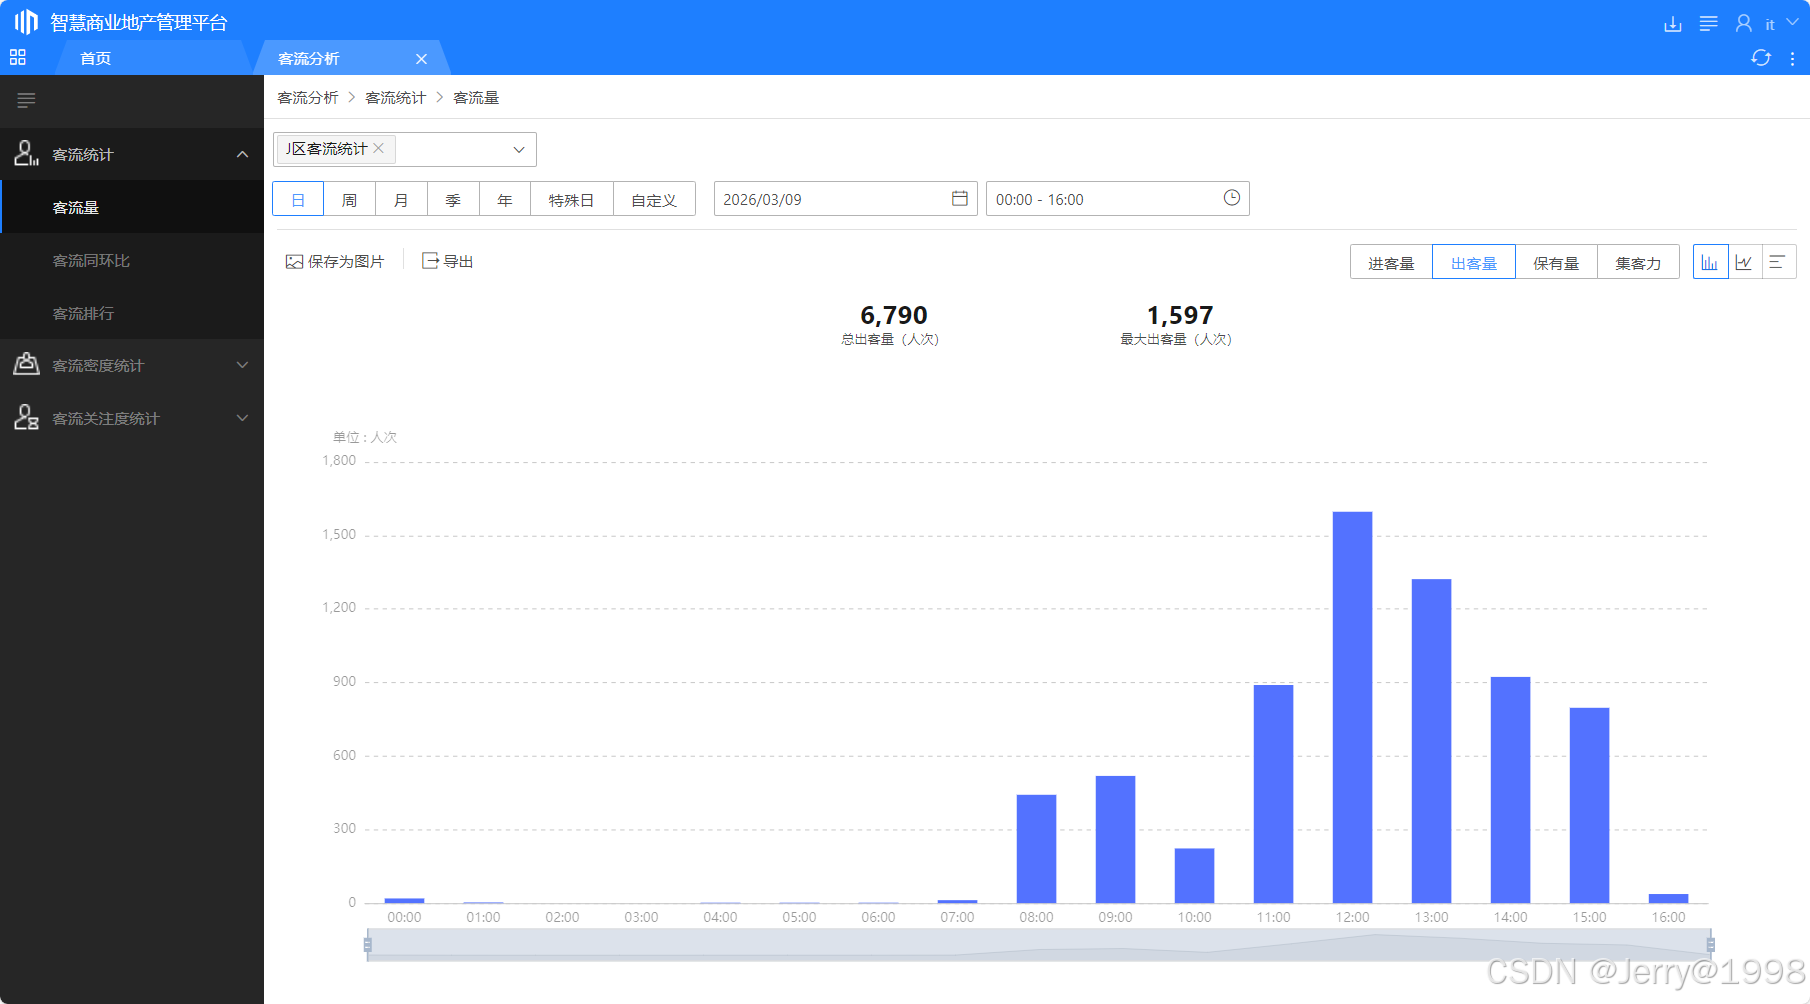Expand the user account dropdown arrow

coord(1792,22)
